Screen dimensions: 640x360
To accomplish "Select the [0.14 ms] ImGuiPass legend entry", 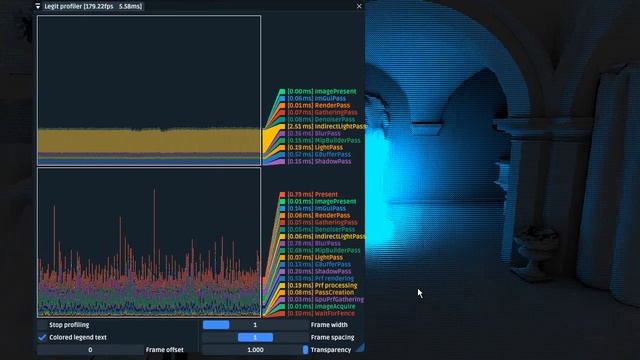I will (x=316, y=208).
